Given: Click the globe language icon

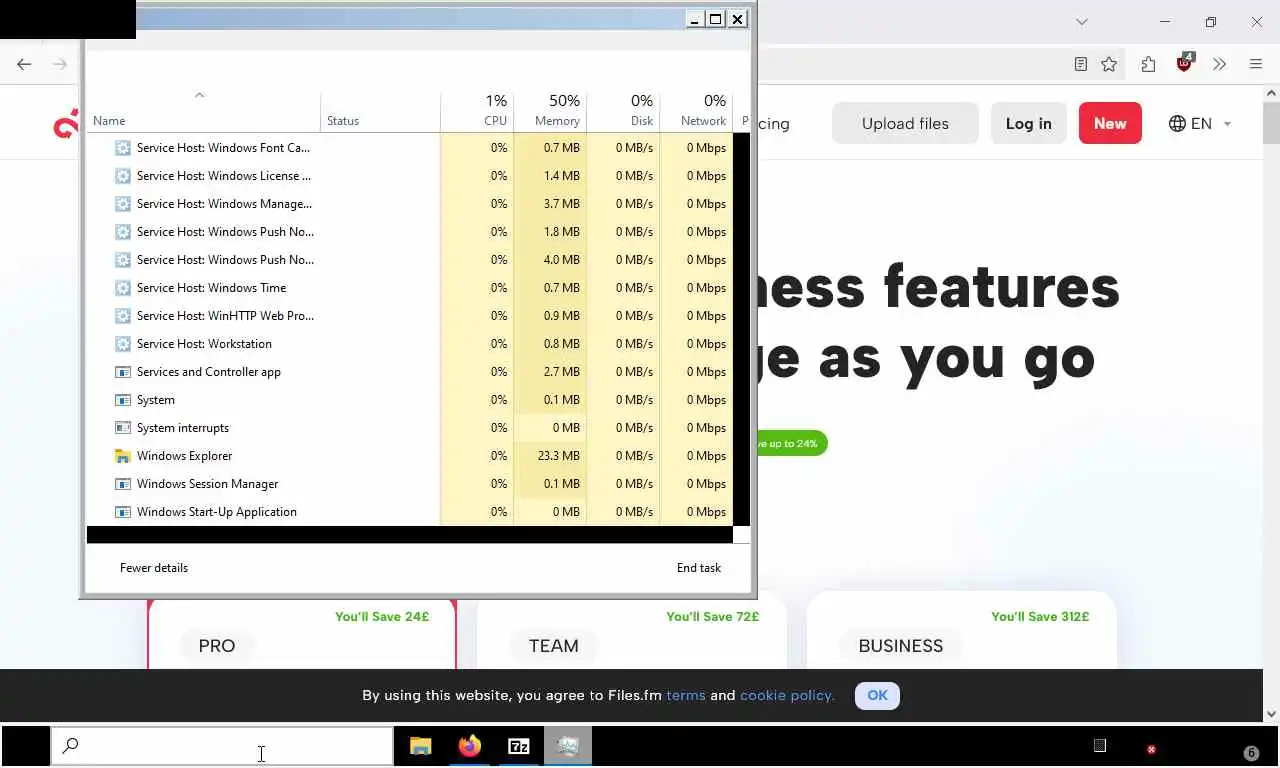Looking at the screenshot, I should pos(1178,124).
